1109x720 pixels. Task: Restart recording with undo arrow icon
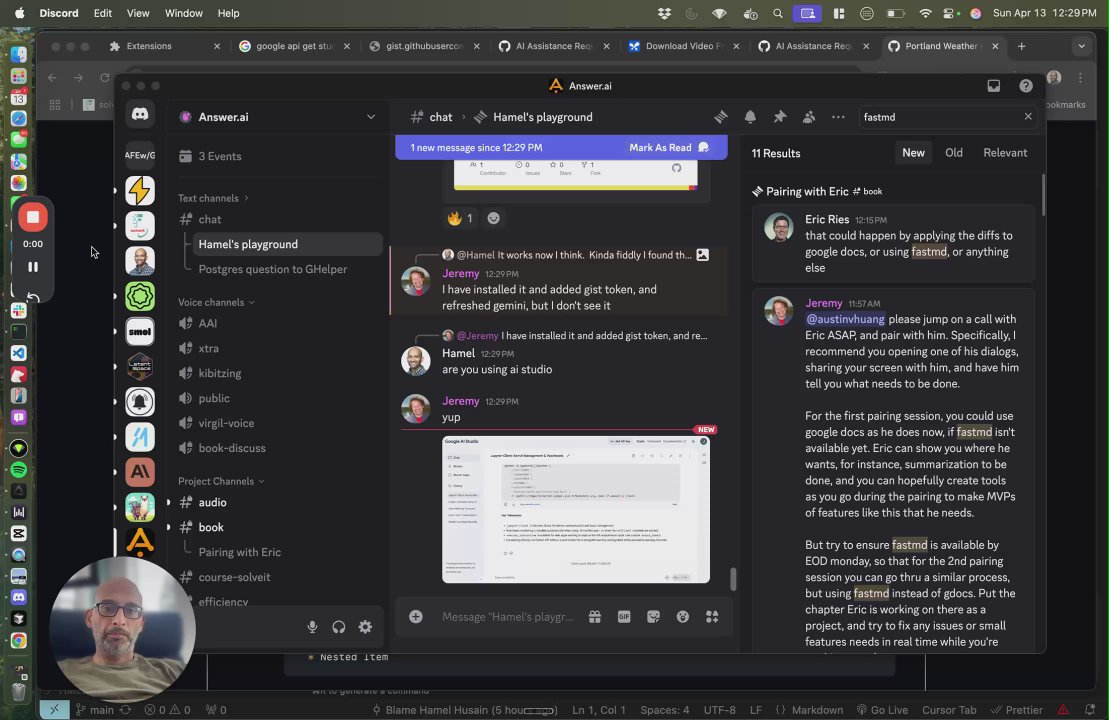tap(33, 296)
